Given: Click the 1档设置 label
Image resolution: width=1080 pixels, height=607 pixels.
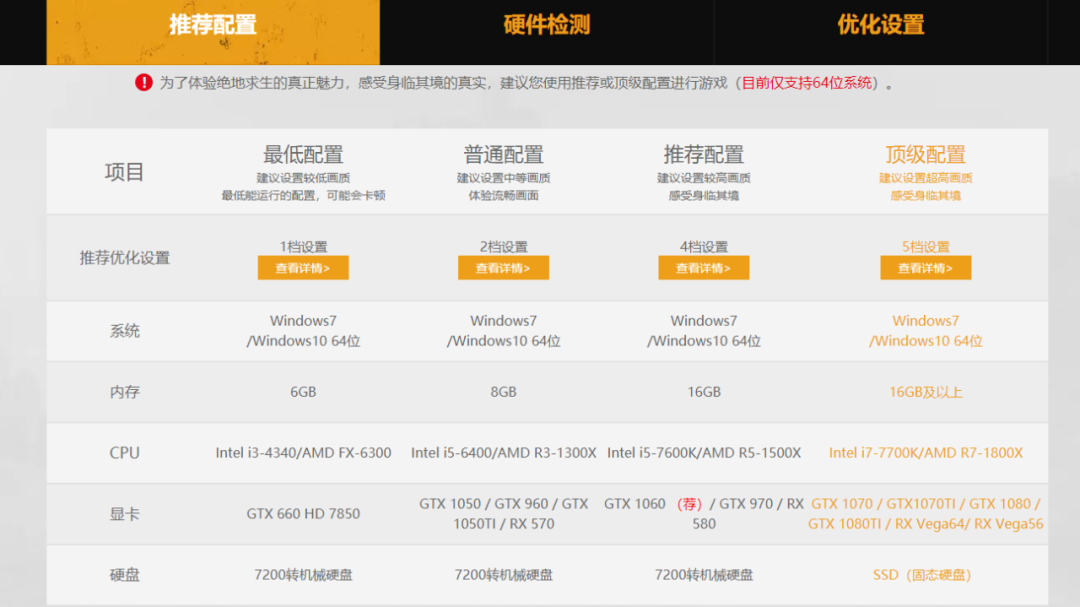Looking at the screenshot, I should pyautogui.click(x=303, y=247).
